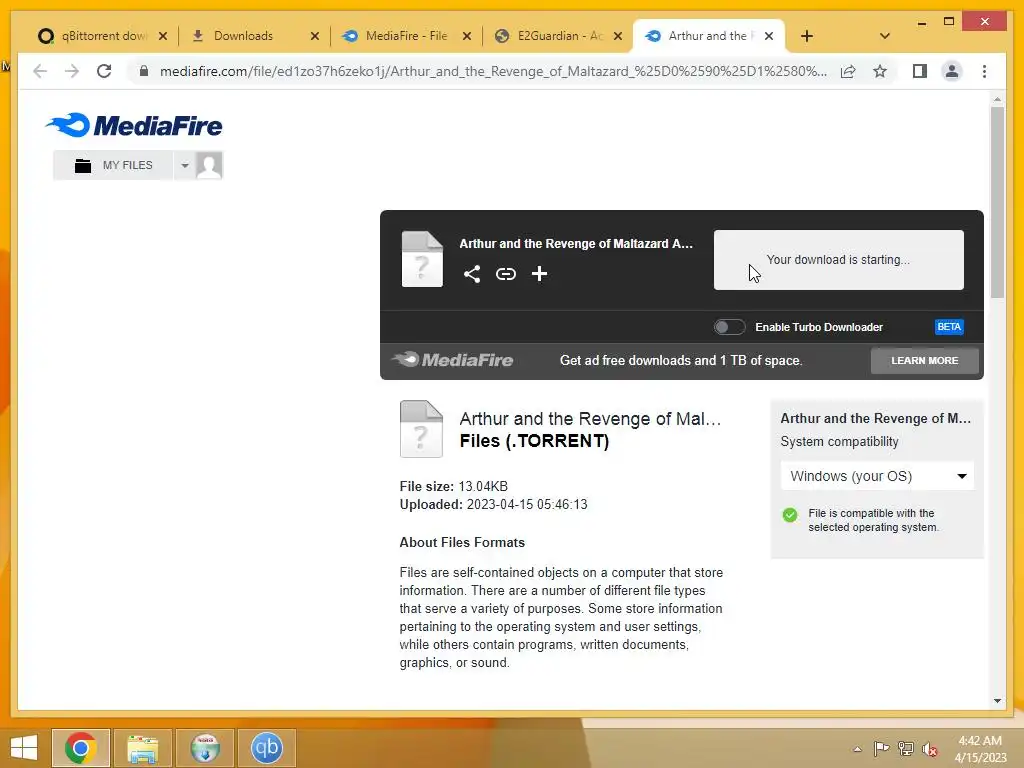Click the scrollbar down arrow
Image resolution: width=1024 pixels, height=768 pixels.
(x=997, y=701)
